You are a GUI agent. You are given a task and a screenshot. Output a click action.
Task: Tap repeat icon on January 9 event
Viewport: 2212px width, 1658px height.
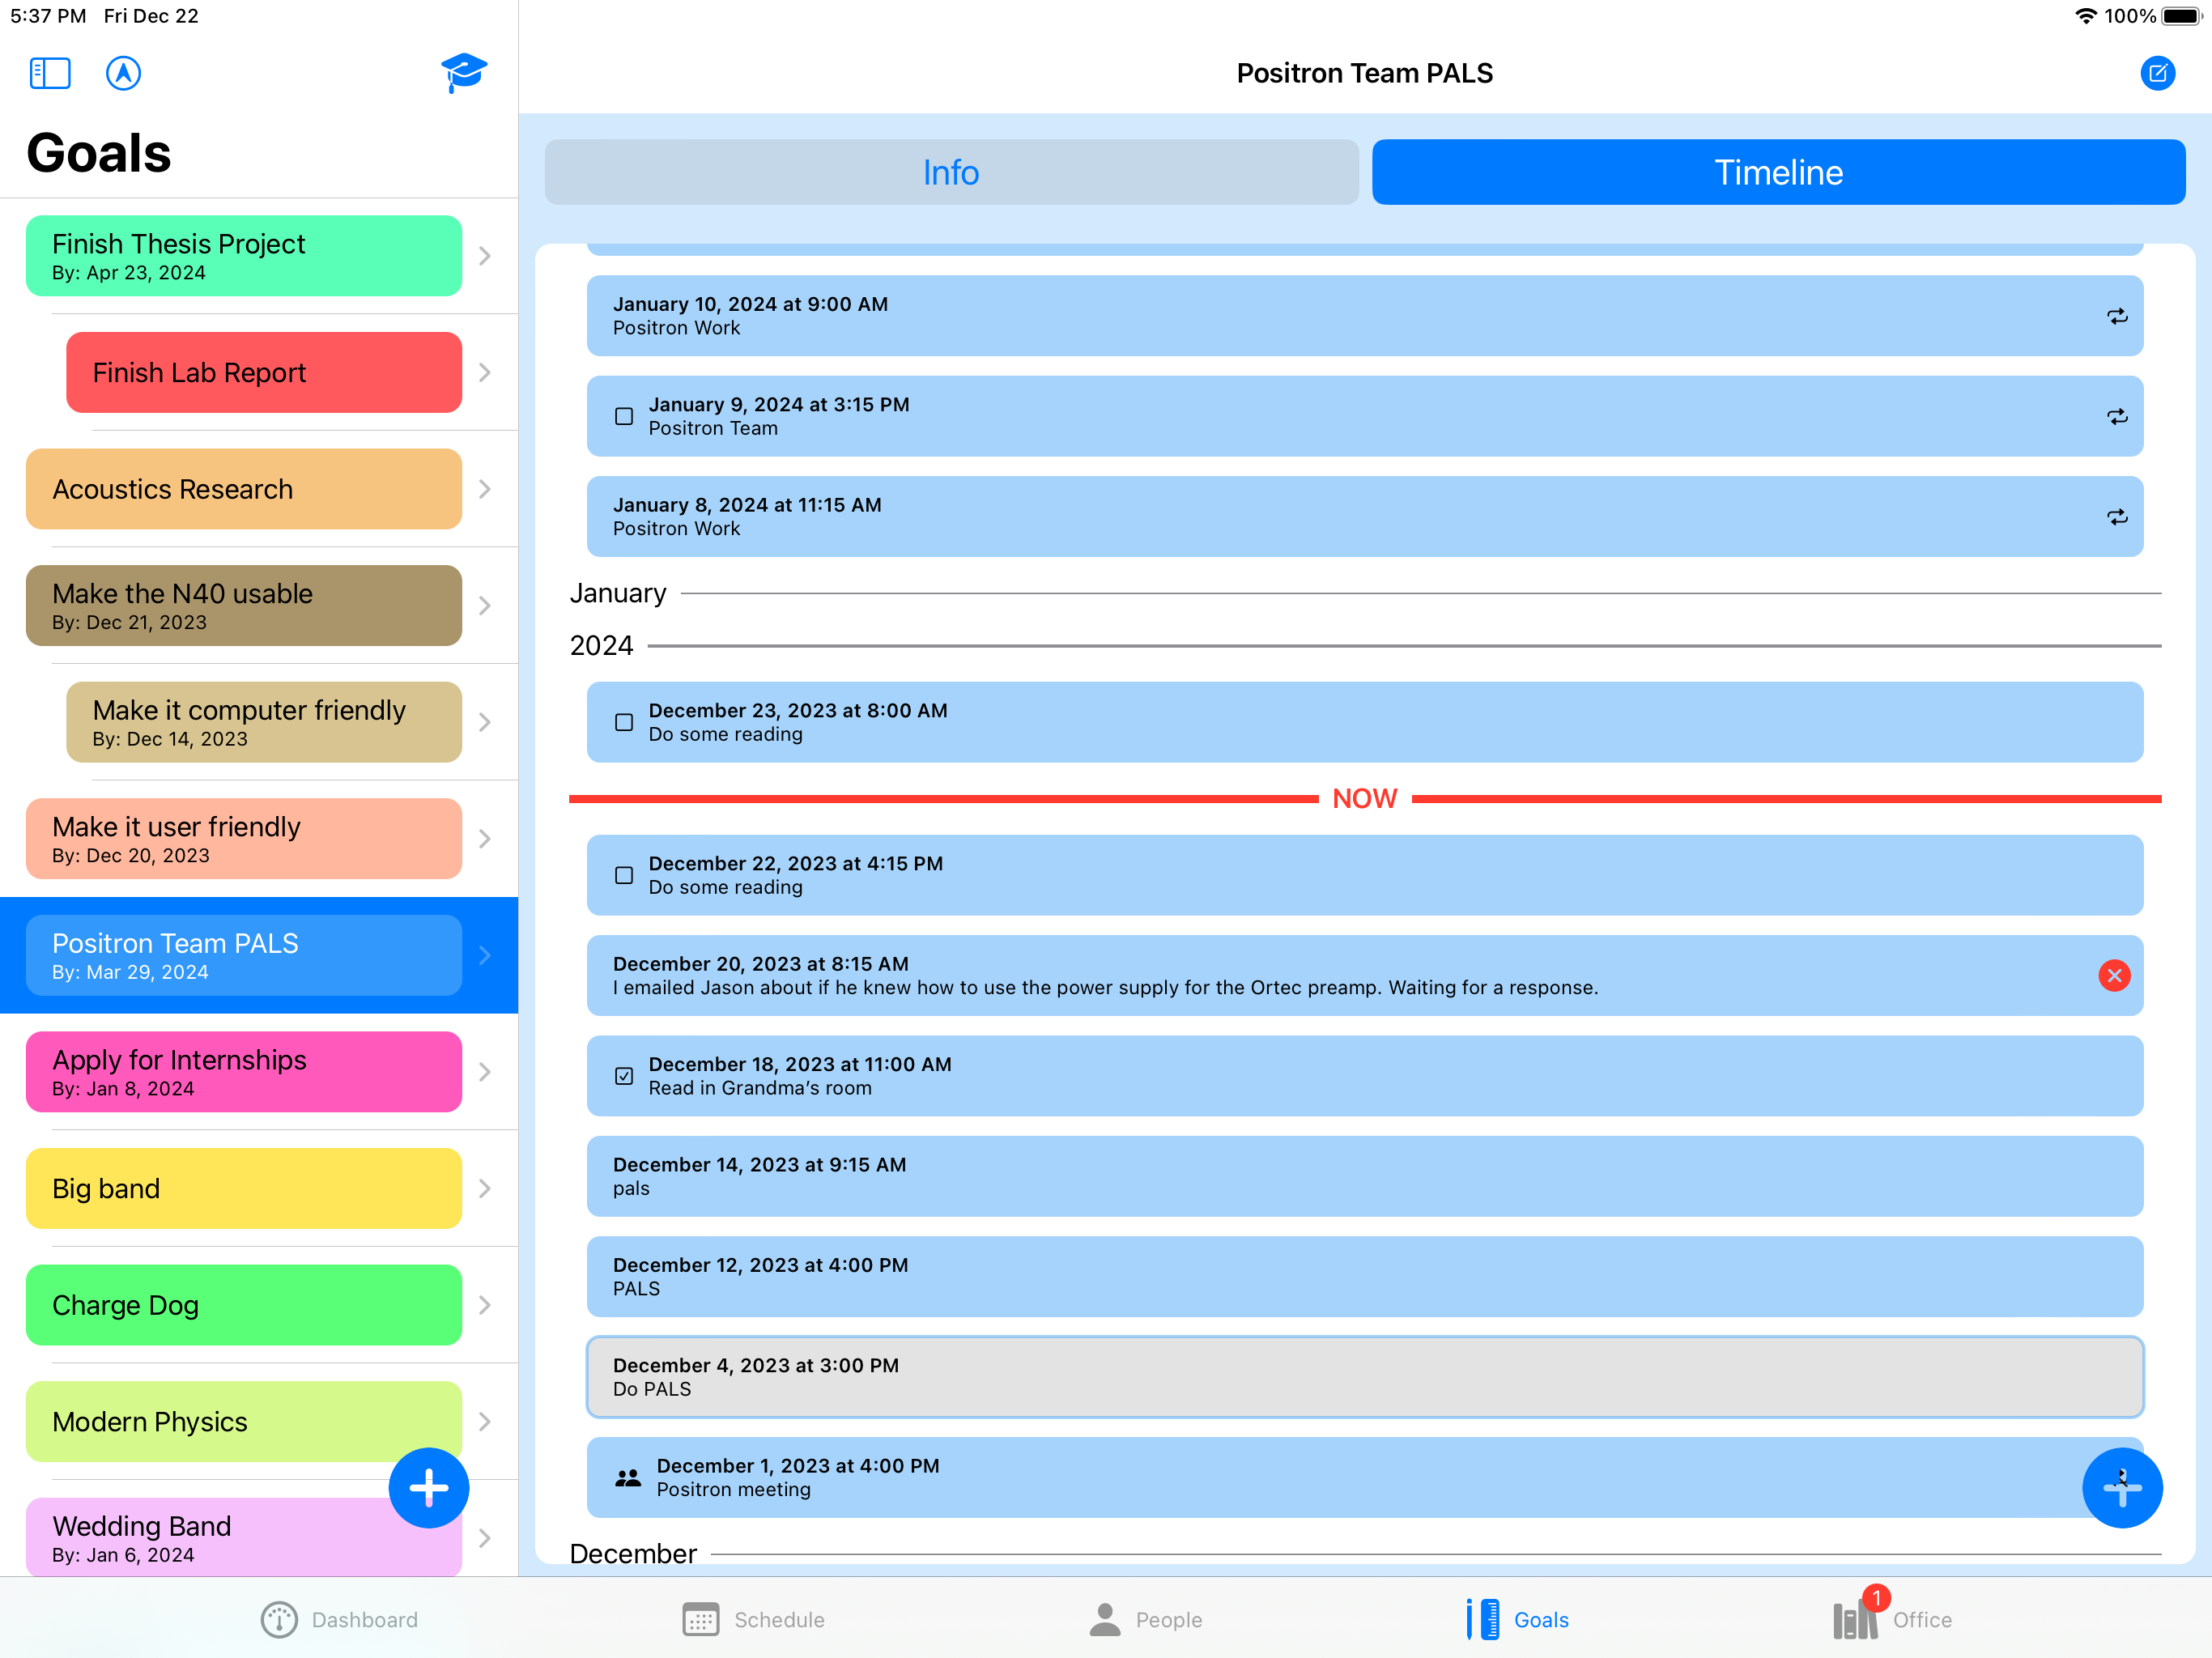click(x=2117, y=416)
